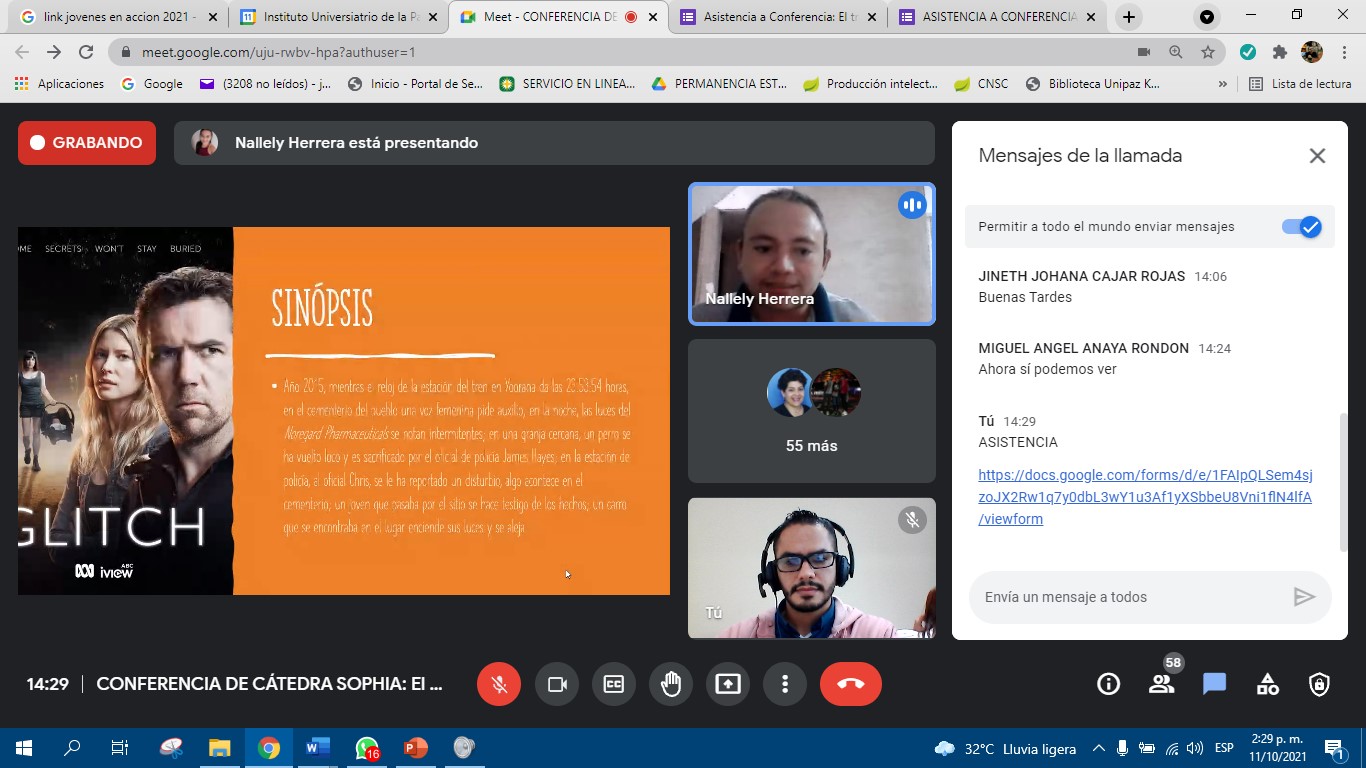The width and height of the screenshot is (1366, 768).
Task: Open present now screen share button
Action: [x=728, y=684]
